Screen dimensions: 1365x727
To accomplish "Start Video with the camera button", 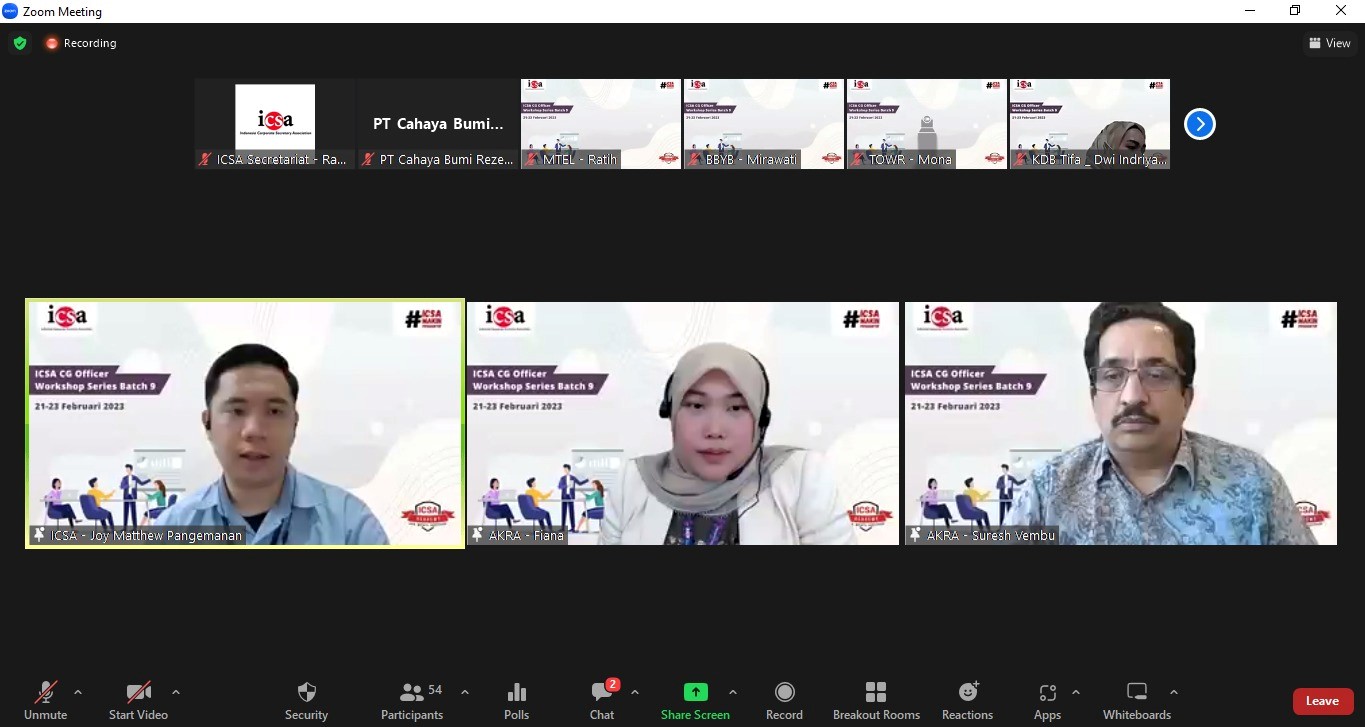I will 138,700.
